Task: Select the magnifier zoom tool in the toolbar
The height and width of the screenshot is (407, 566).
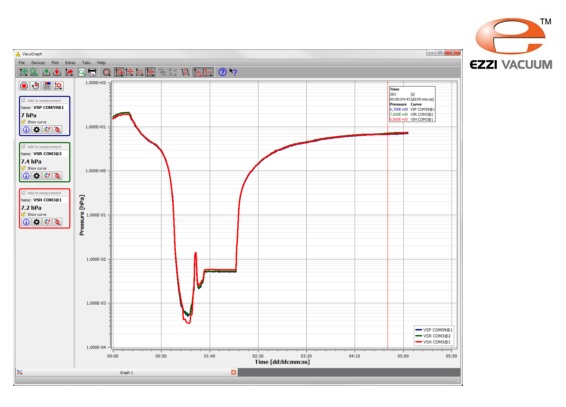Action: coord(107,72)
